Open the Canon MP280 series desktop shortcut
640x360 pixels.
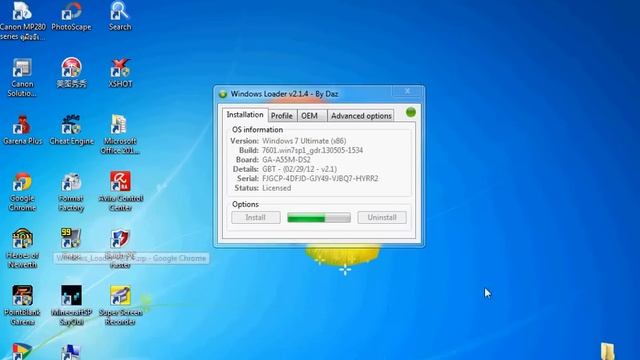coord(22,20)
